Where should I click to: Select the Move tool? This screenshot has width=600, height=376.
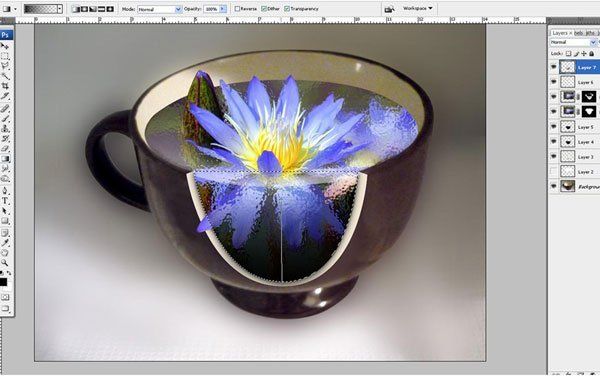tap(5, 46)
